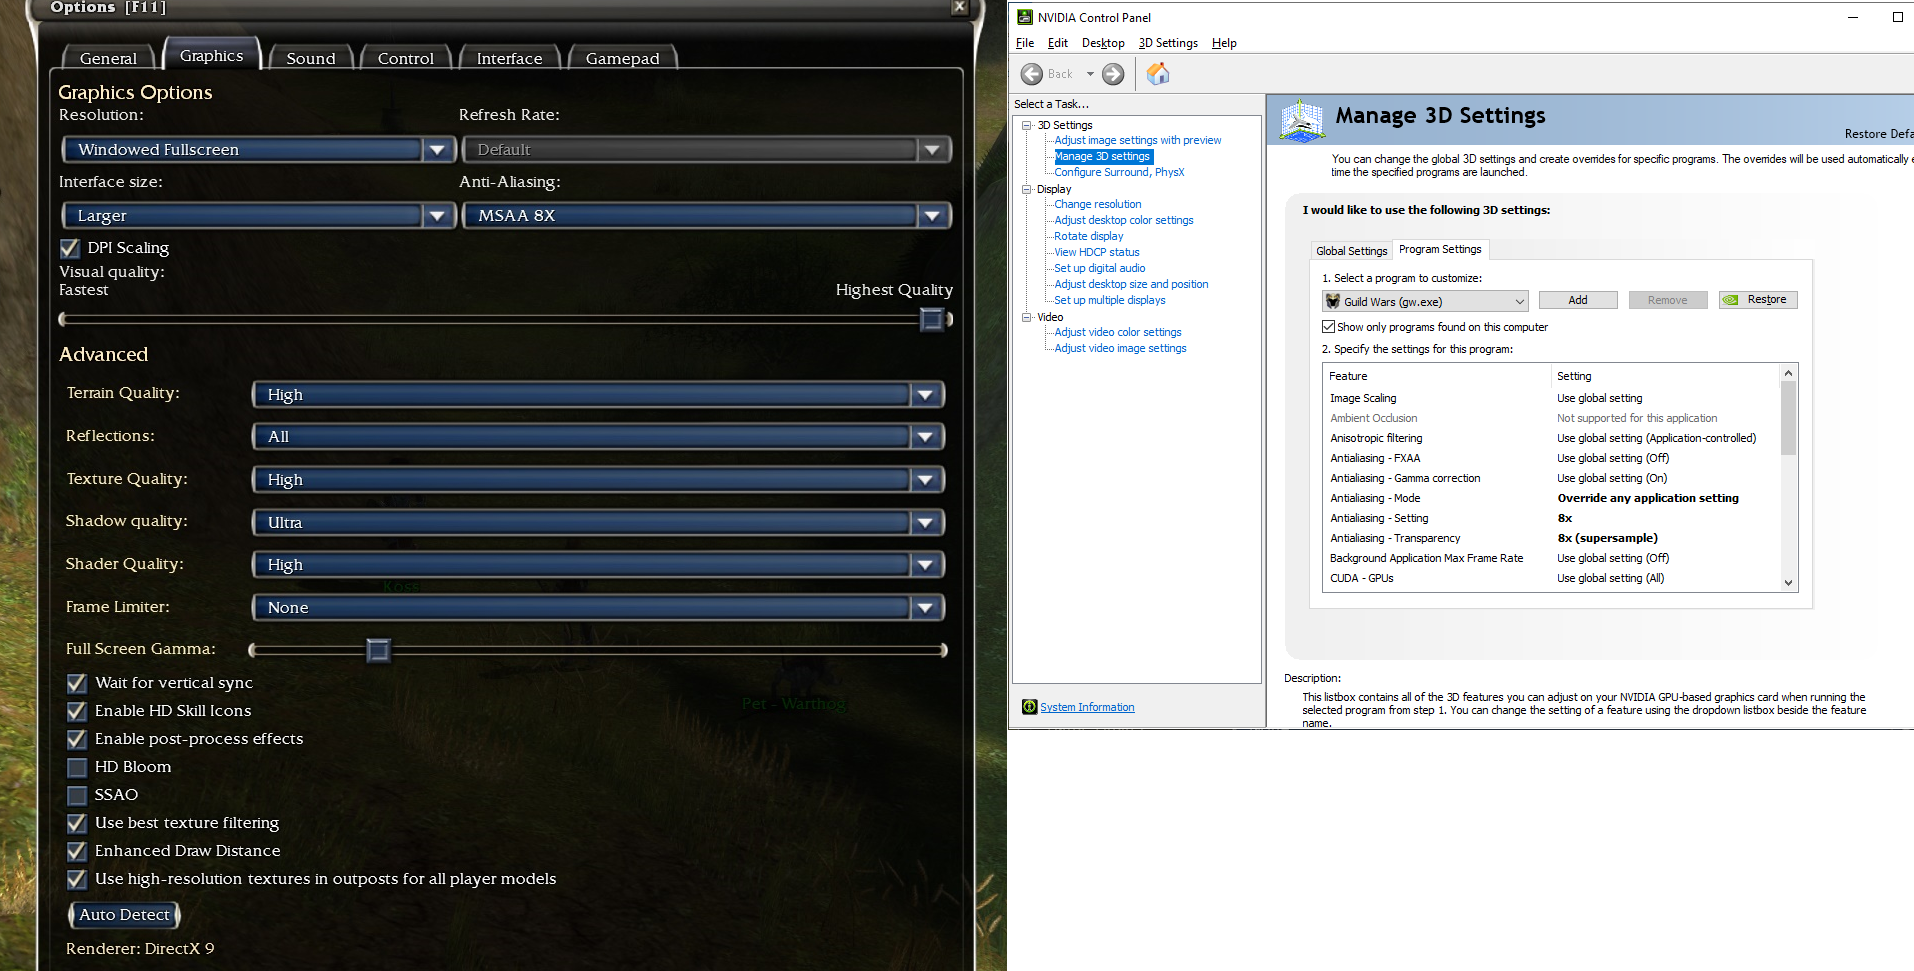
Task: Click the Add program button
Action: coord(1578,300)
